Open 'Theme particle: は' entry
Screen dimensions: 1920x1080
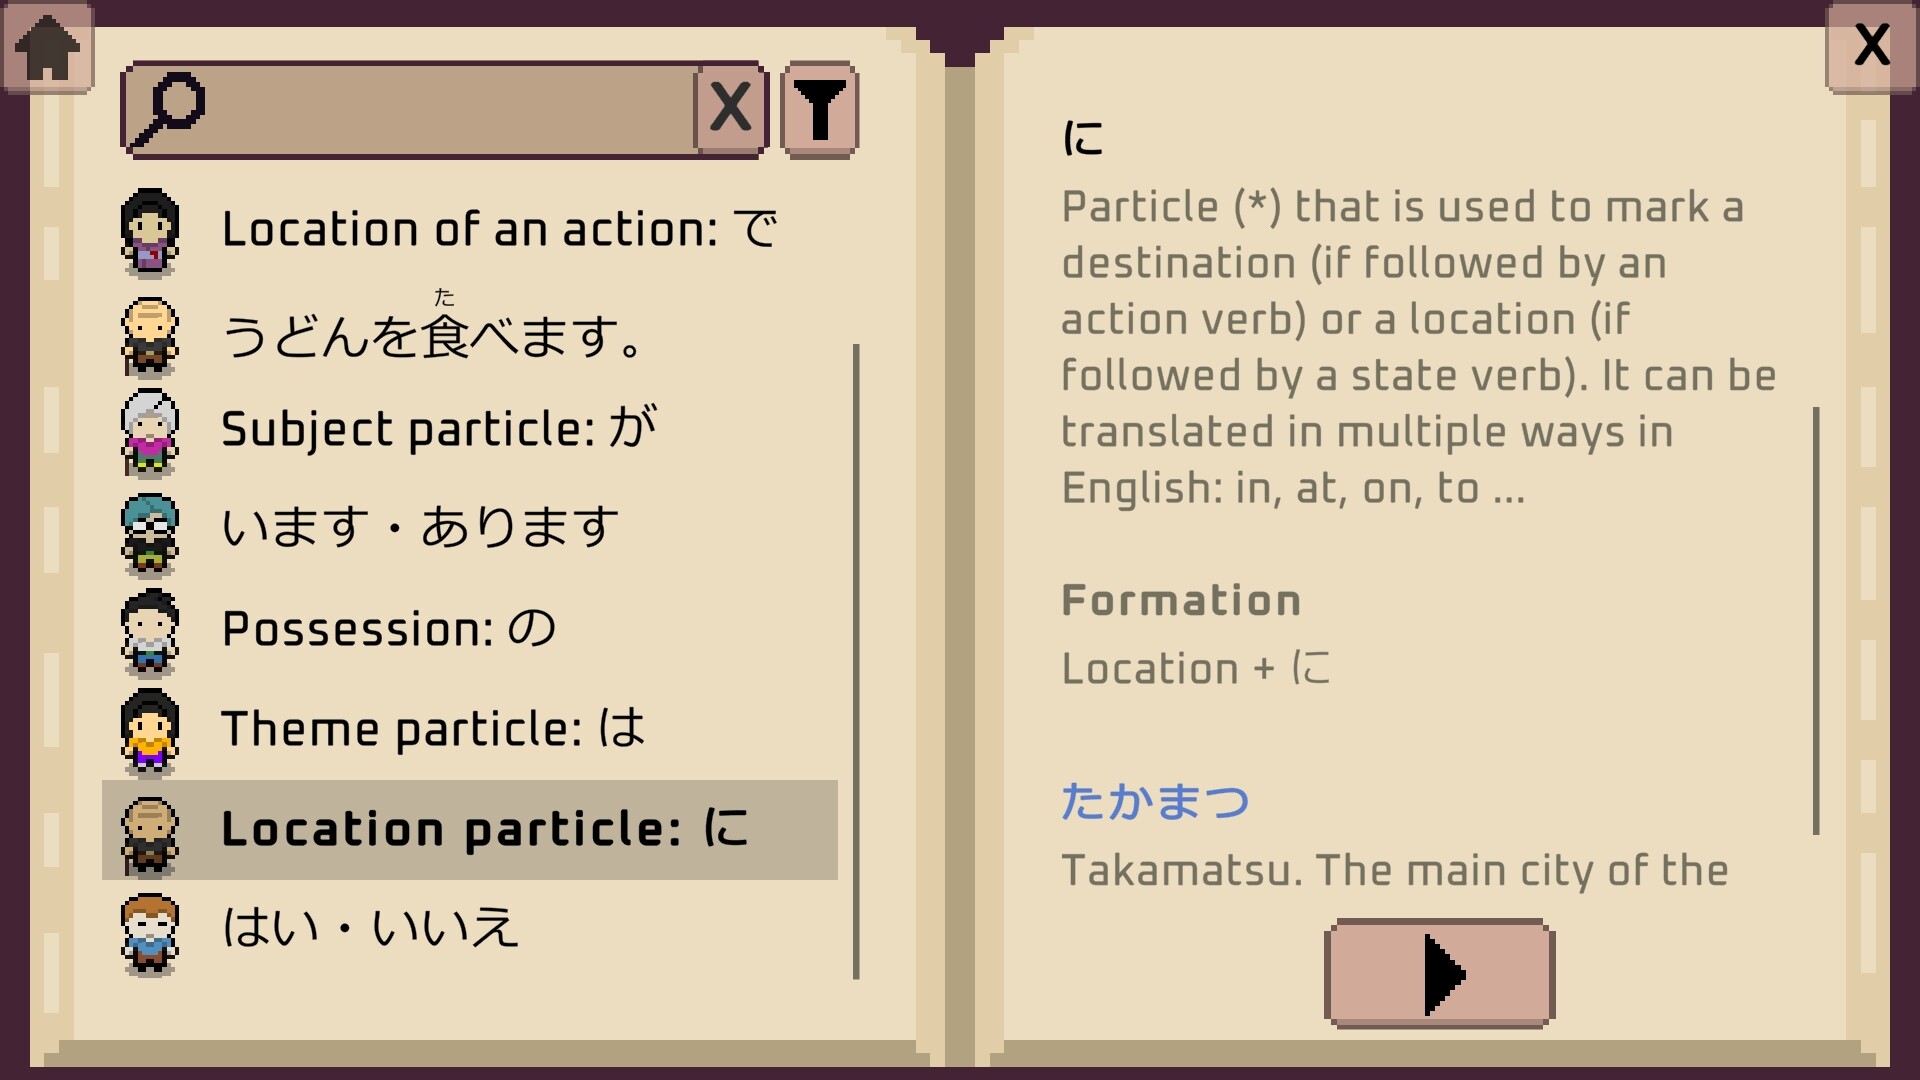point(432,728)
